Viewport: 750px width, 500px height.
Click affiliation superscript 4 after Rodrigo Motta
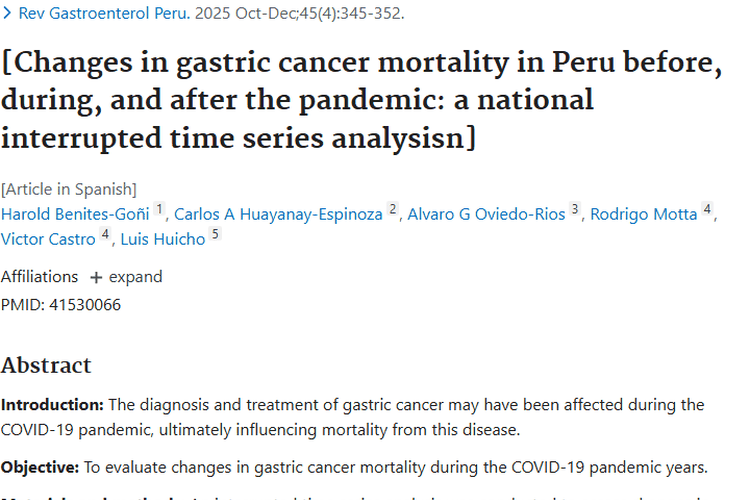click(x=707, y=210)
